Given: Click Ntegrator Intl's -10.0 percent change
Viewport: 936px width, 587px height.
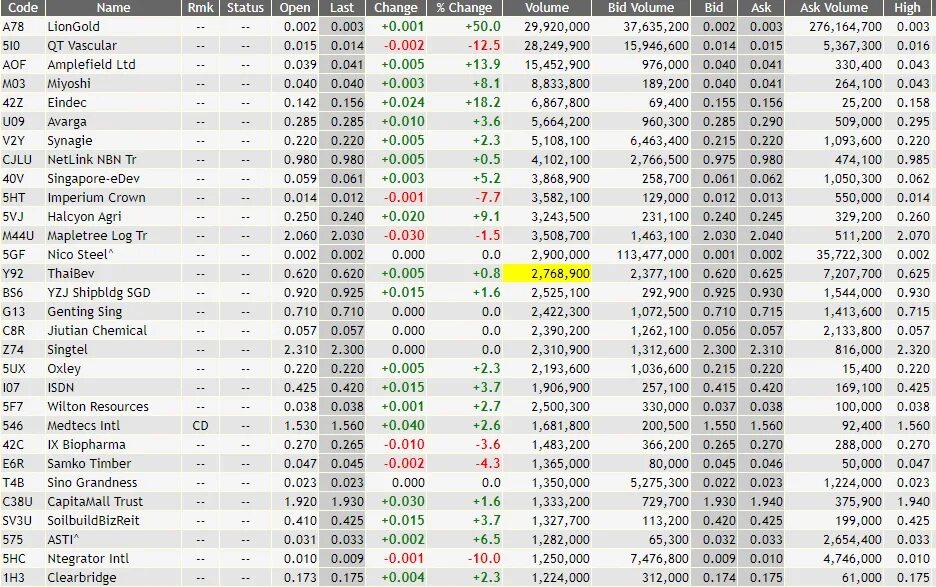Looking at the screenshot, I should point(483,559).
